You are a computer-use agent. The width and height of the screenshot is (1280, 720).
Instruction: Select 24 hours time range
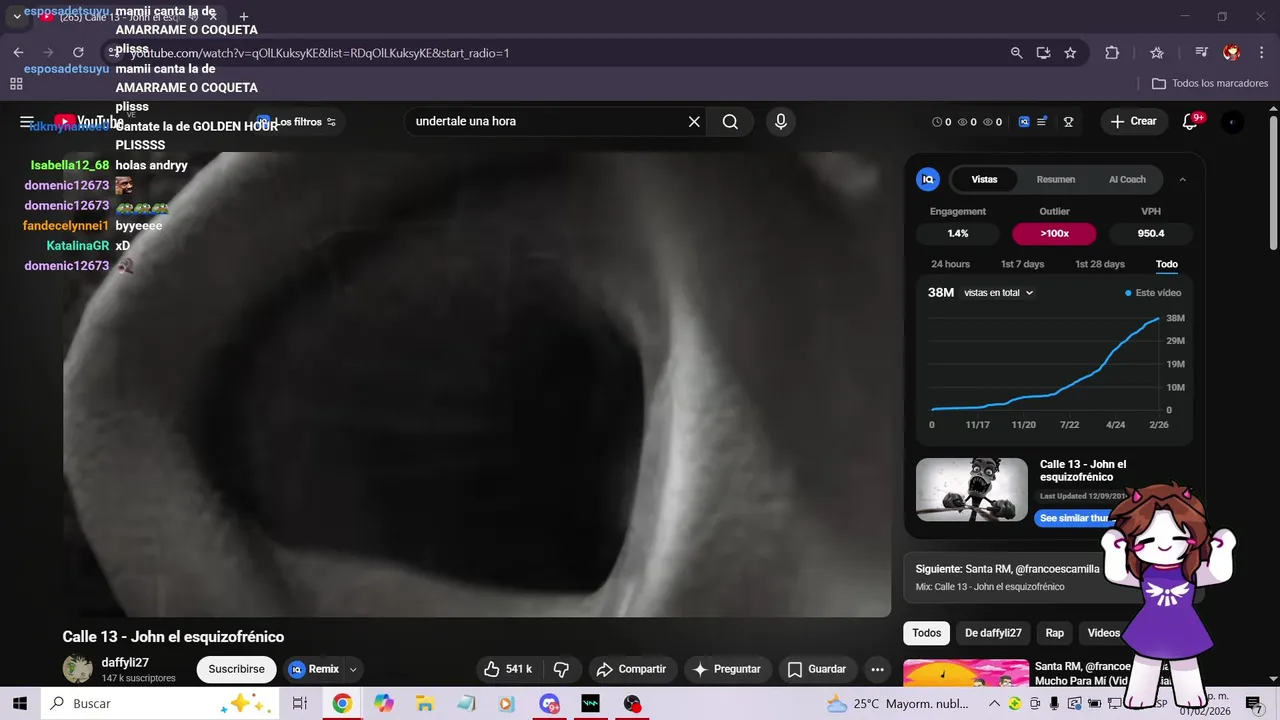pos(950,264)
